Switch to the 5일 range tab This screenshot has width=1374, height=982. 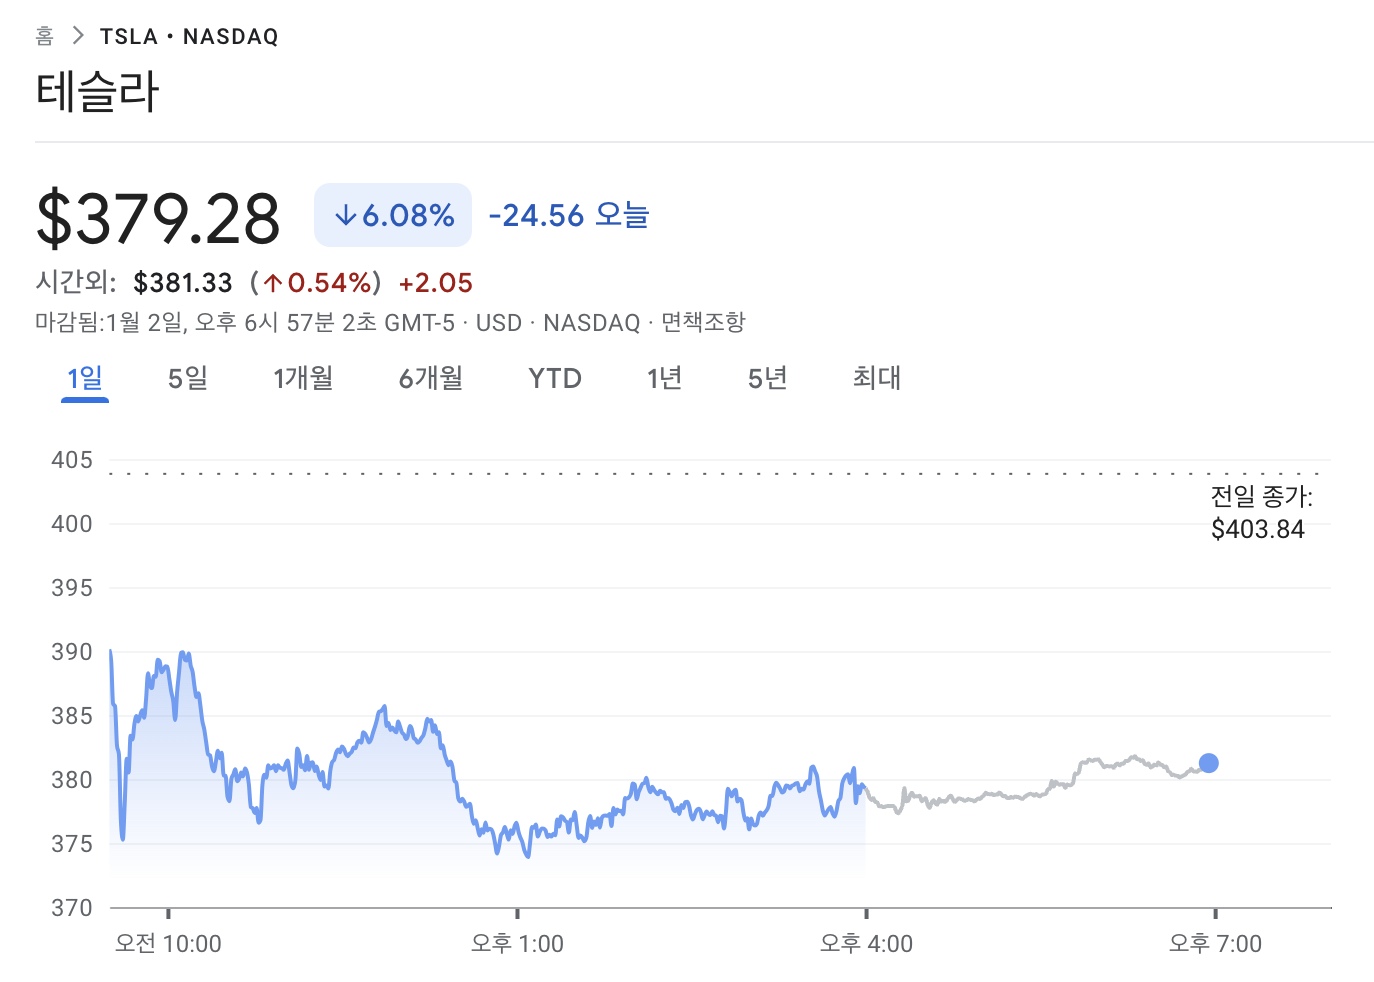point(188,378)
